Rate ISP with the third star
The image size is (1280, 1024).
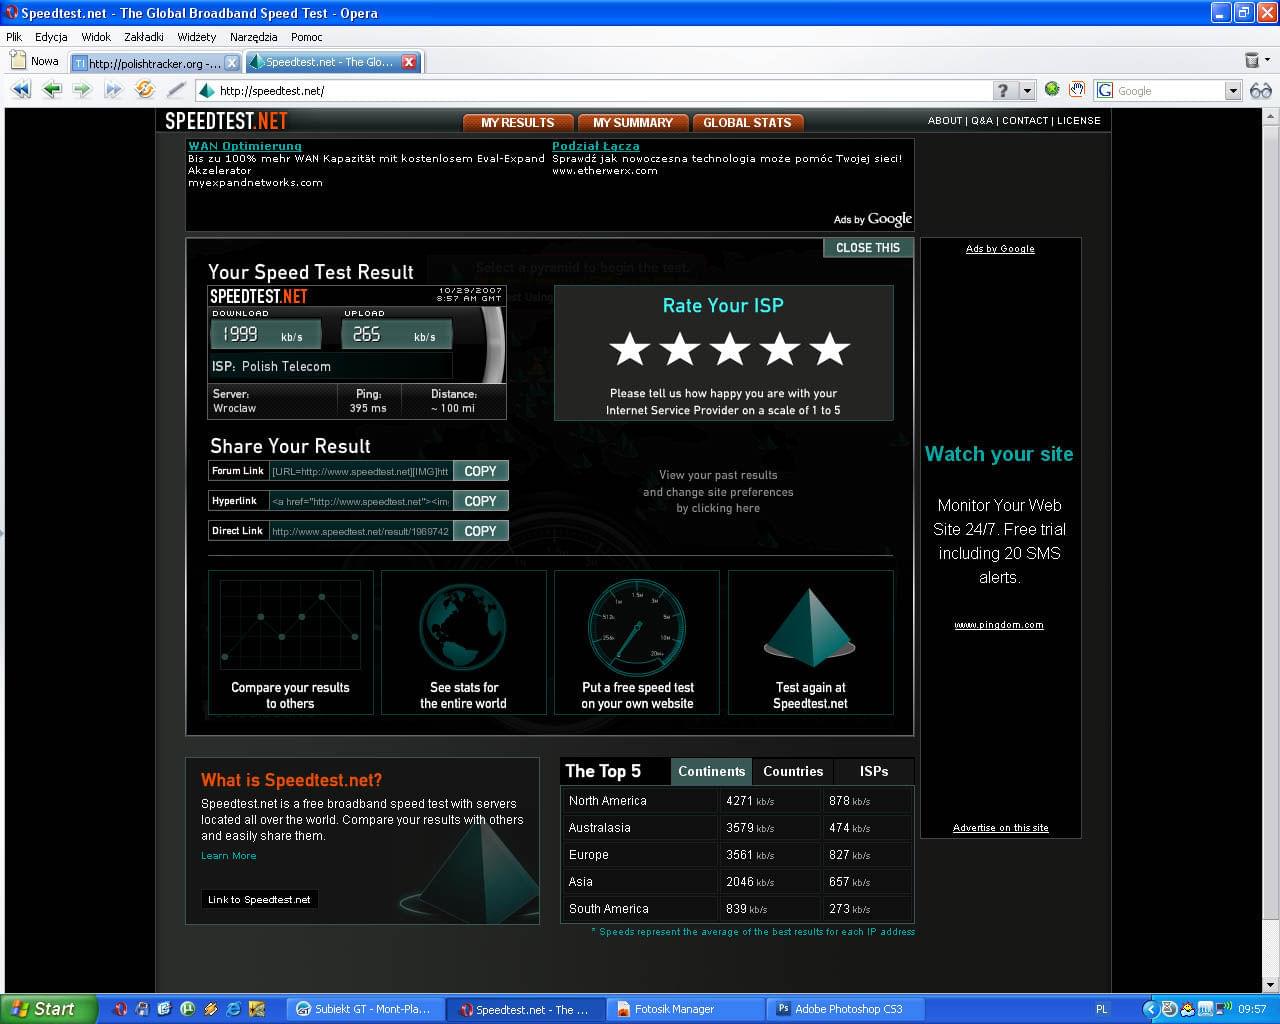pos(730,349)
